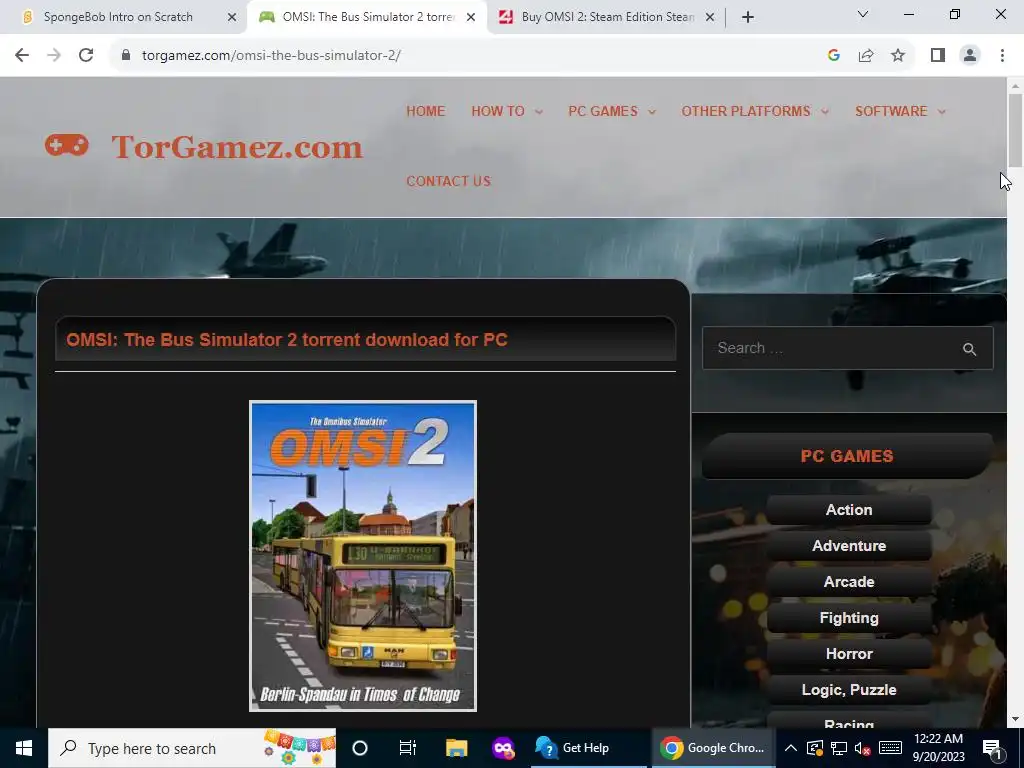Open the SOFTWARE menu item
Screen dimensions: 1024x768
click(x=891, y=111)
